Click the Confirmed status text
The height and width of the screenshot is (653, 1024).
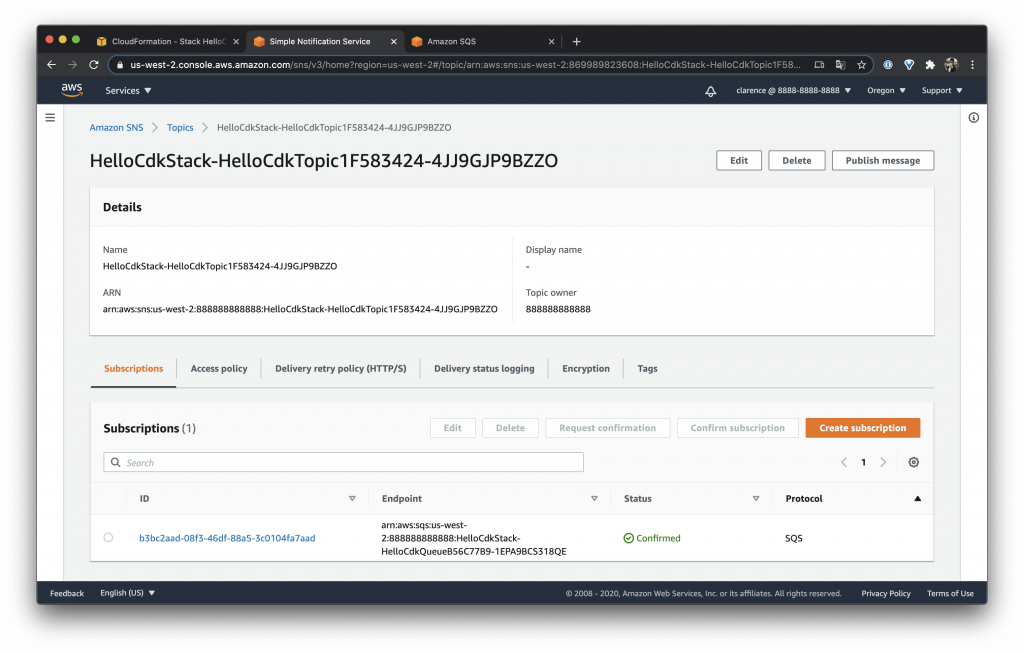[658, 538]
